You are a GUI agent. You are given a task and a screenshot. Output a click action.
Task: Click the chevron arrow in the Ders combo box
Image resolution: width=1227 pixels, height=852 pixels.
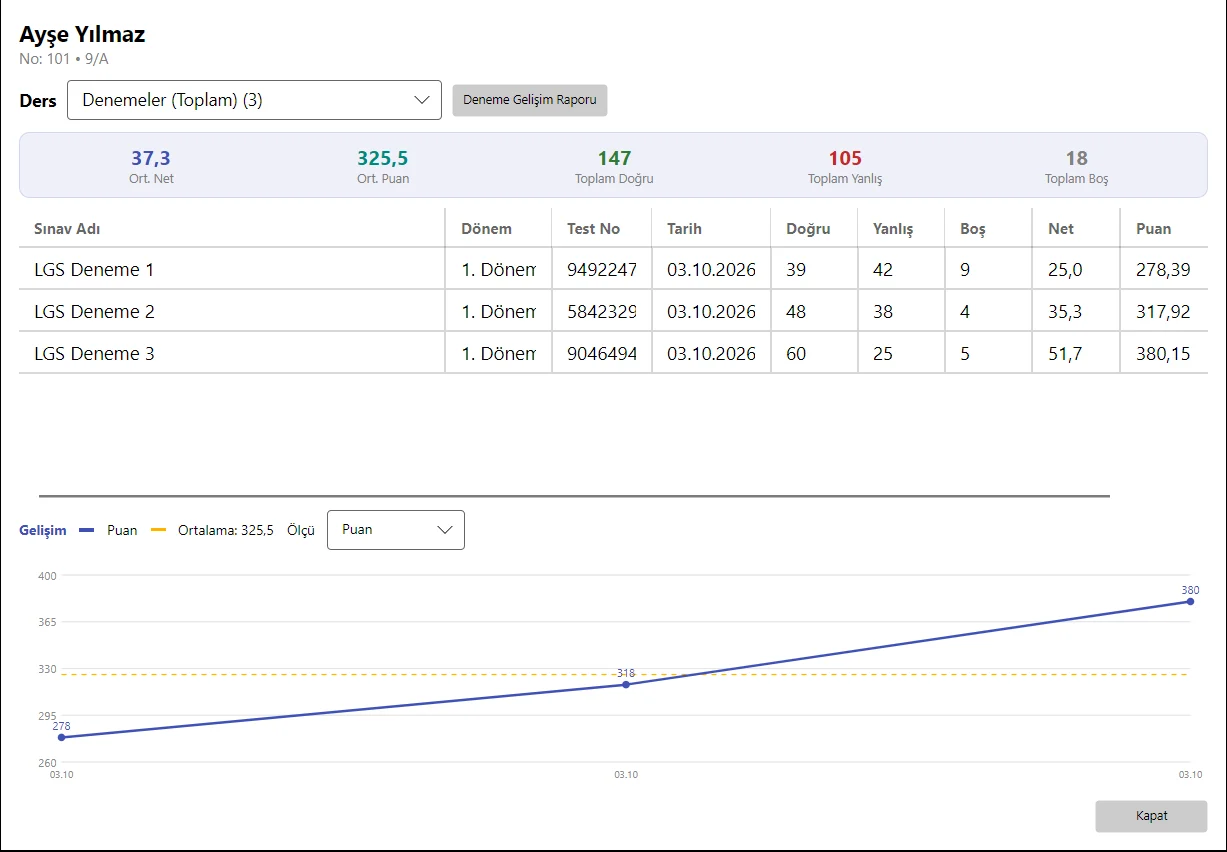[421, 100]
